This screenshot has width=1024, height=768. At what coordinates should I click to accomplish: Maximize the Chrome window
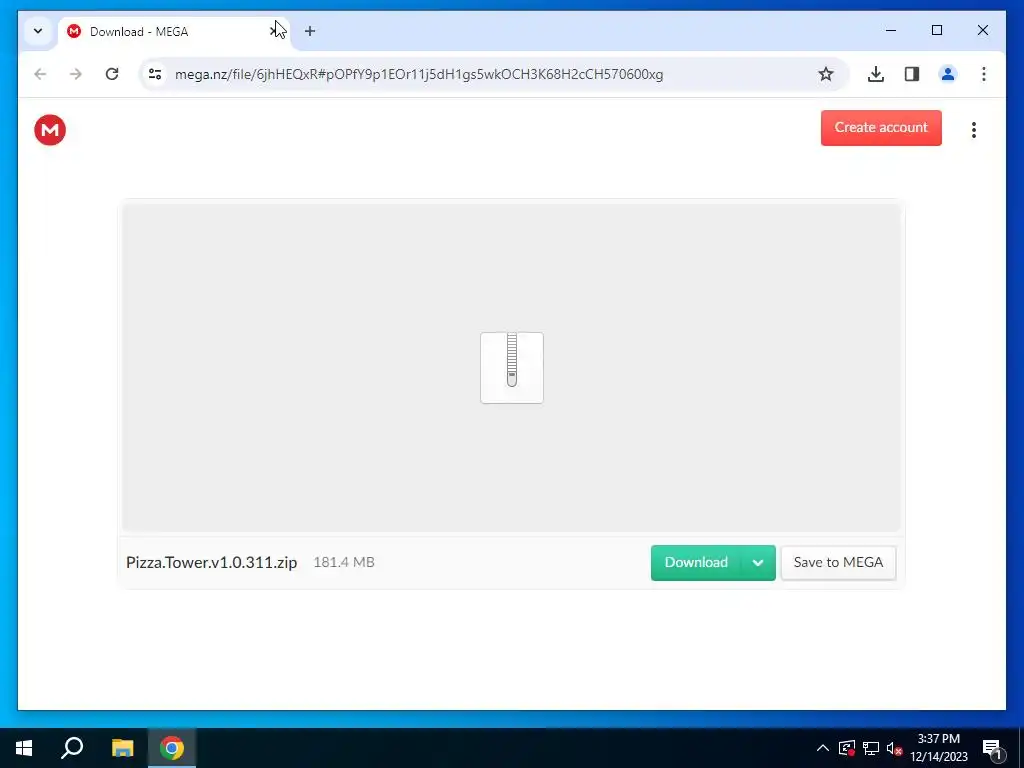pyautogui.click(x=936, y=30)
